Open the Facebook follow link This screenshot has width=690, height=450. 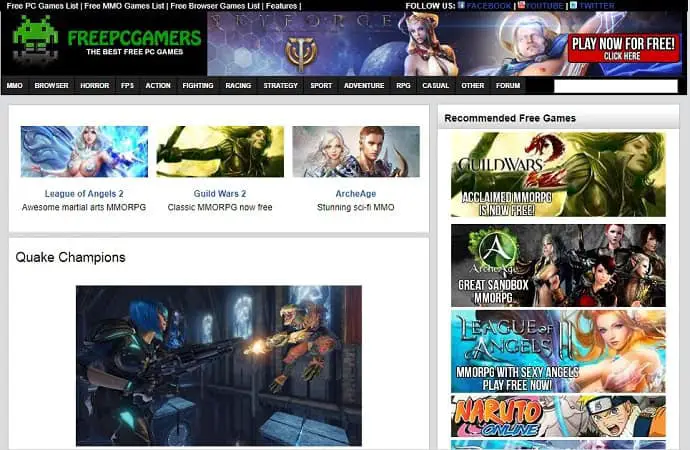coord(488,6)
